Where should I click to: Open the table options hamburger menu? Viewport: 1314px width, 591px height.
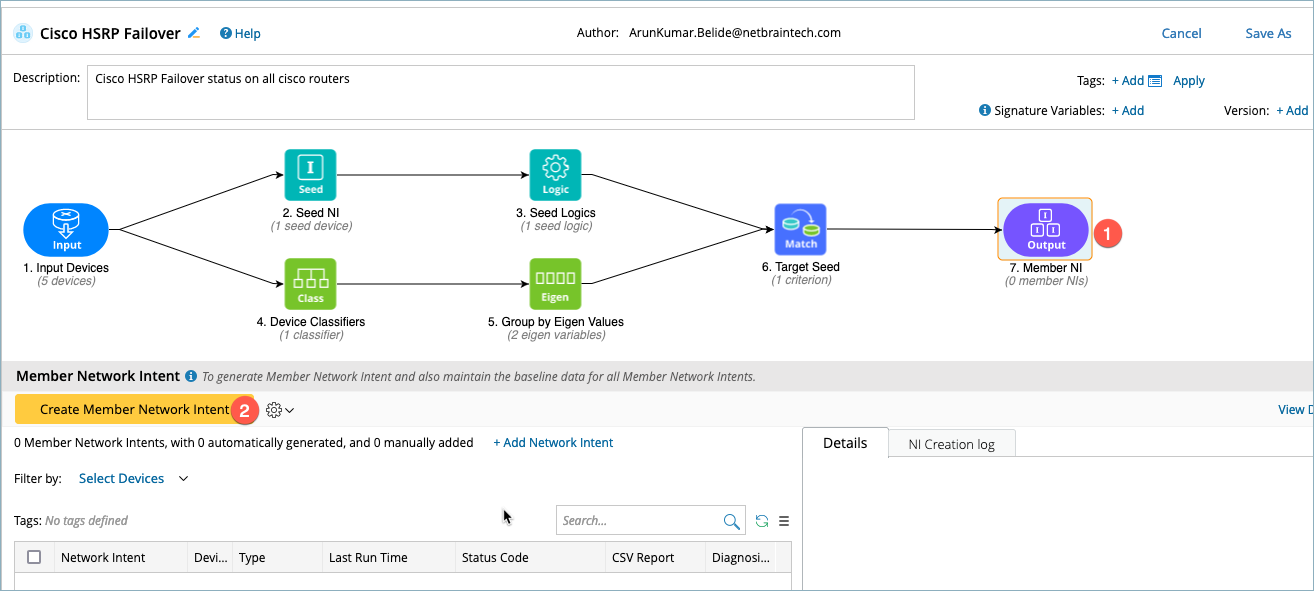pyautogui.click(x=784, y=521)
